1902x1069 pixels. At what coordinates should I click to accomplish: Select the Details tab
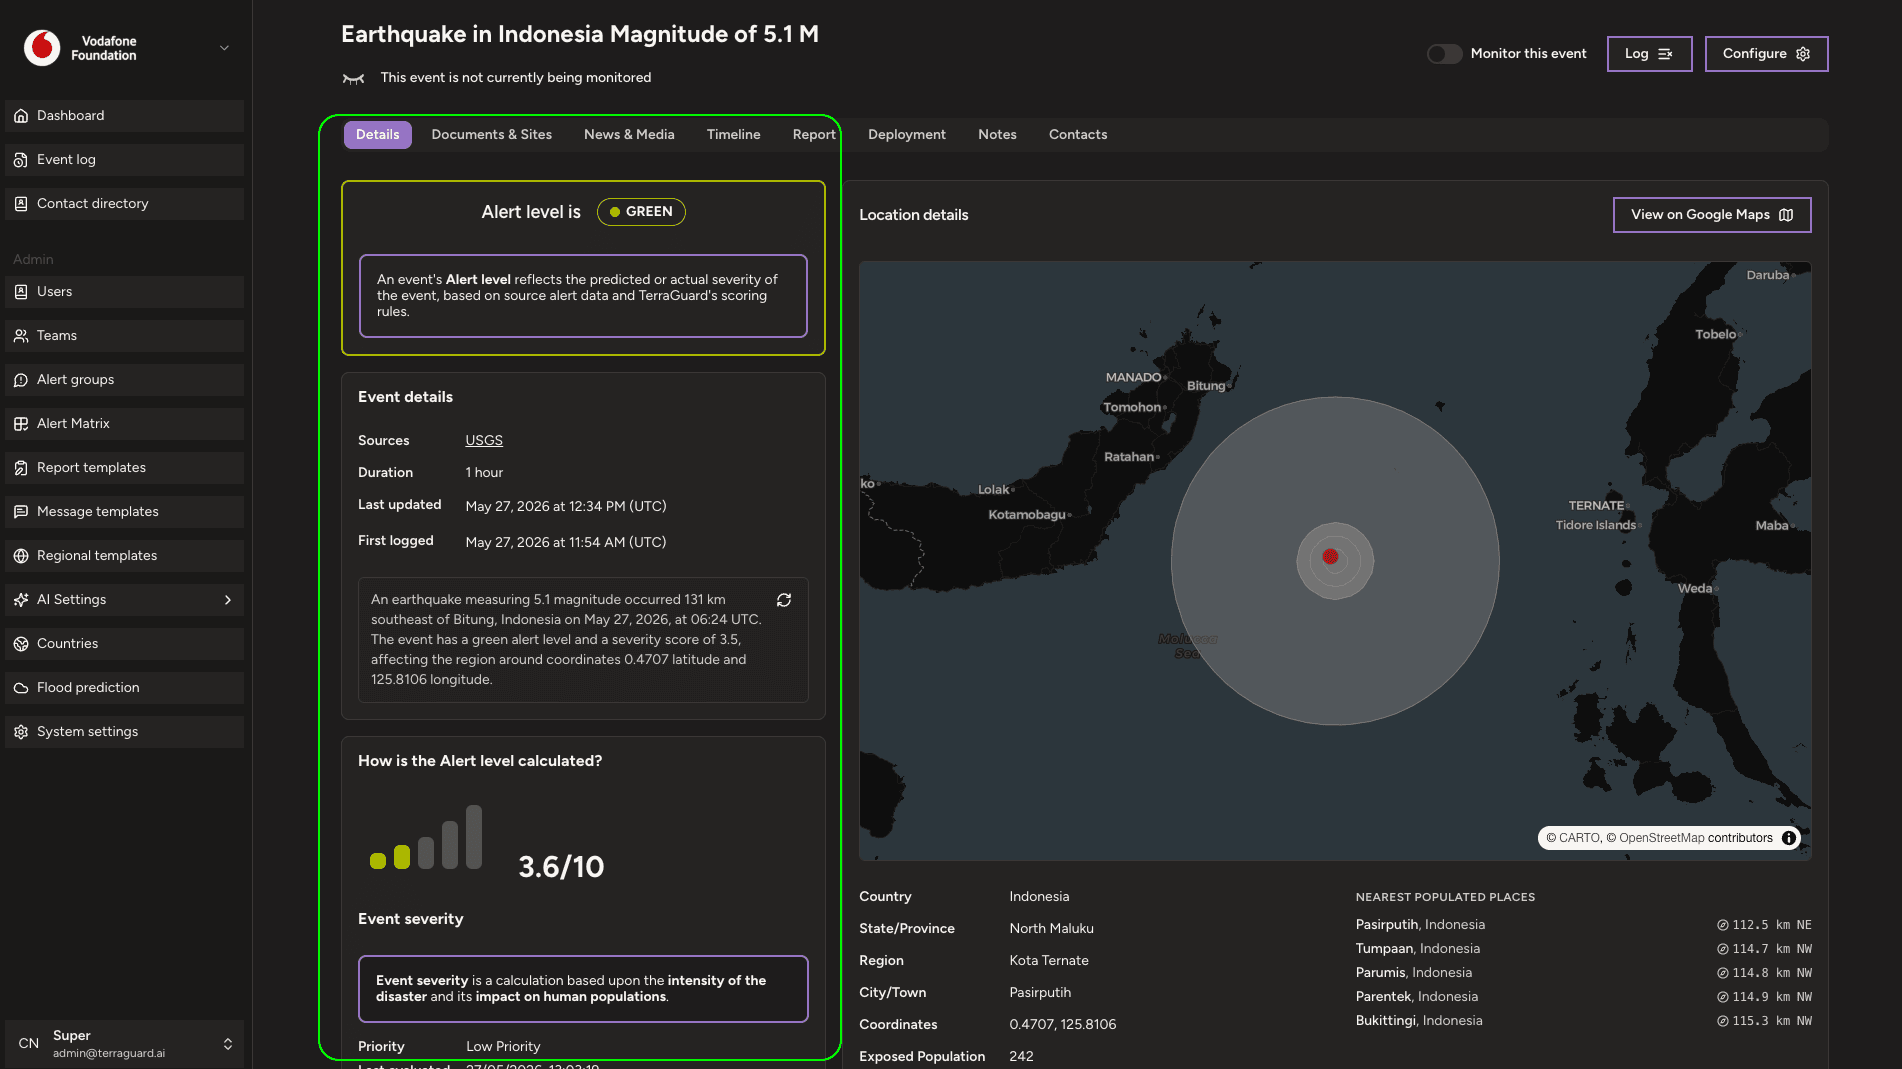[x=377, y=135]
